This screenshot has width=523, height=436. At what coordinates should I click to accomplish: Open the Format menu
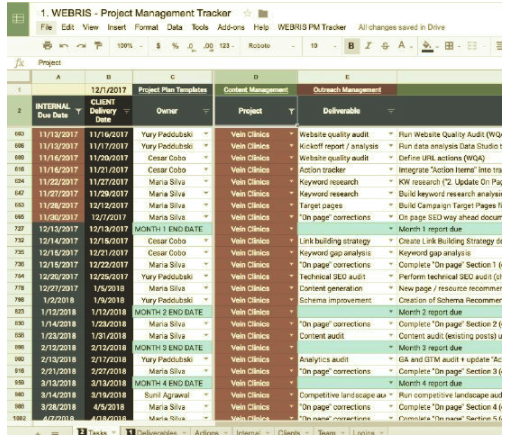(x=146, y=27)
